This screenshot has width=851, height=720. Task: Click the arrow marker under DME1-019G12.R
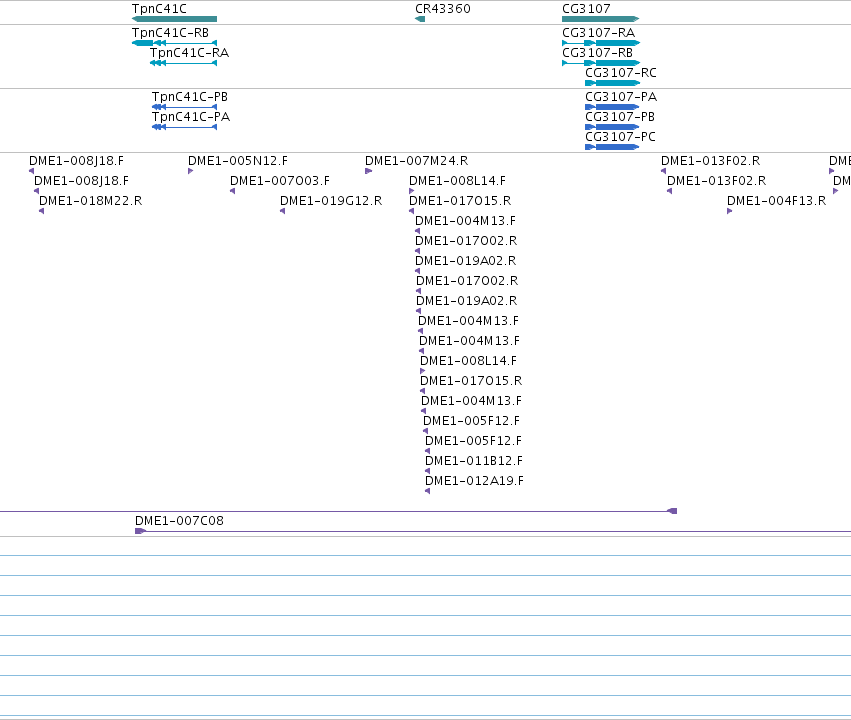pyautogui.click(x=283, y=211)
